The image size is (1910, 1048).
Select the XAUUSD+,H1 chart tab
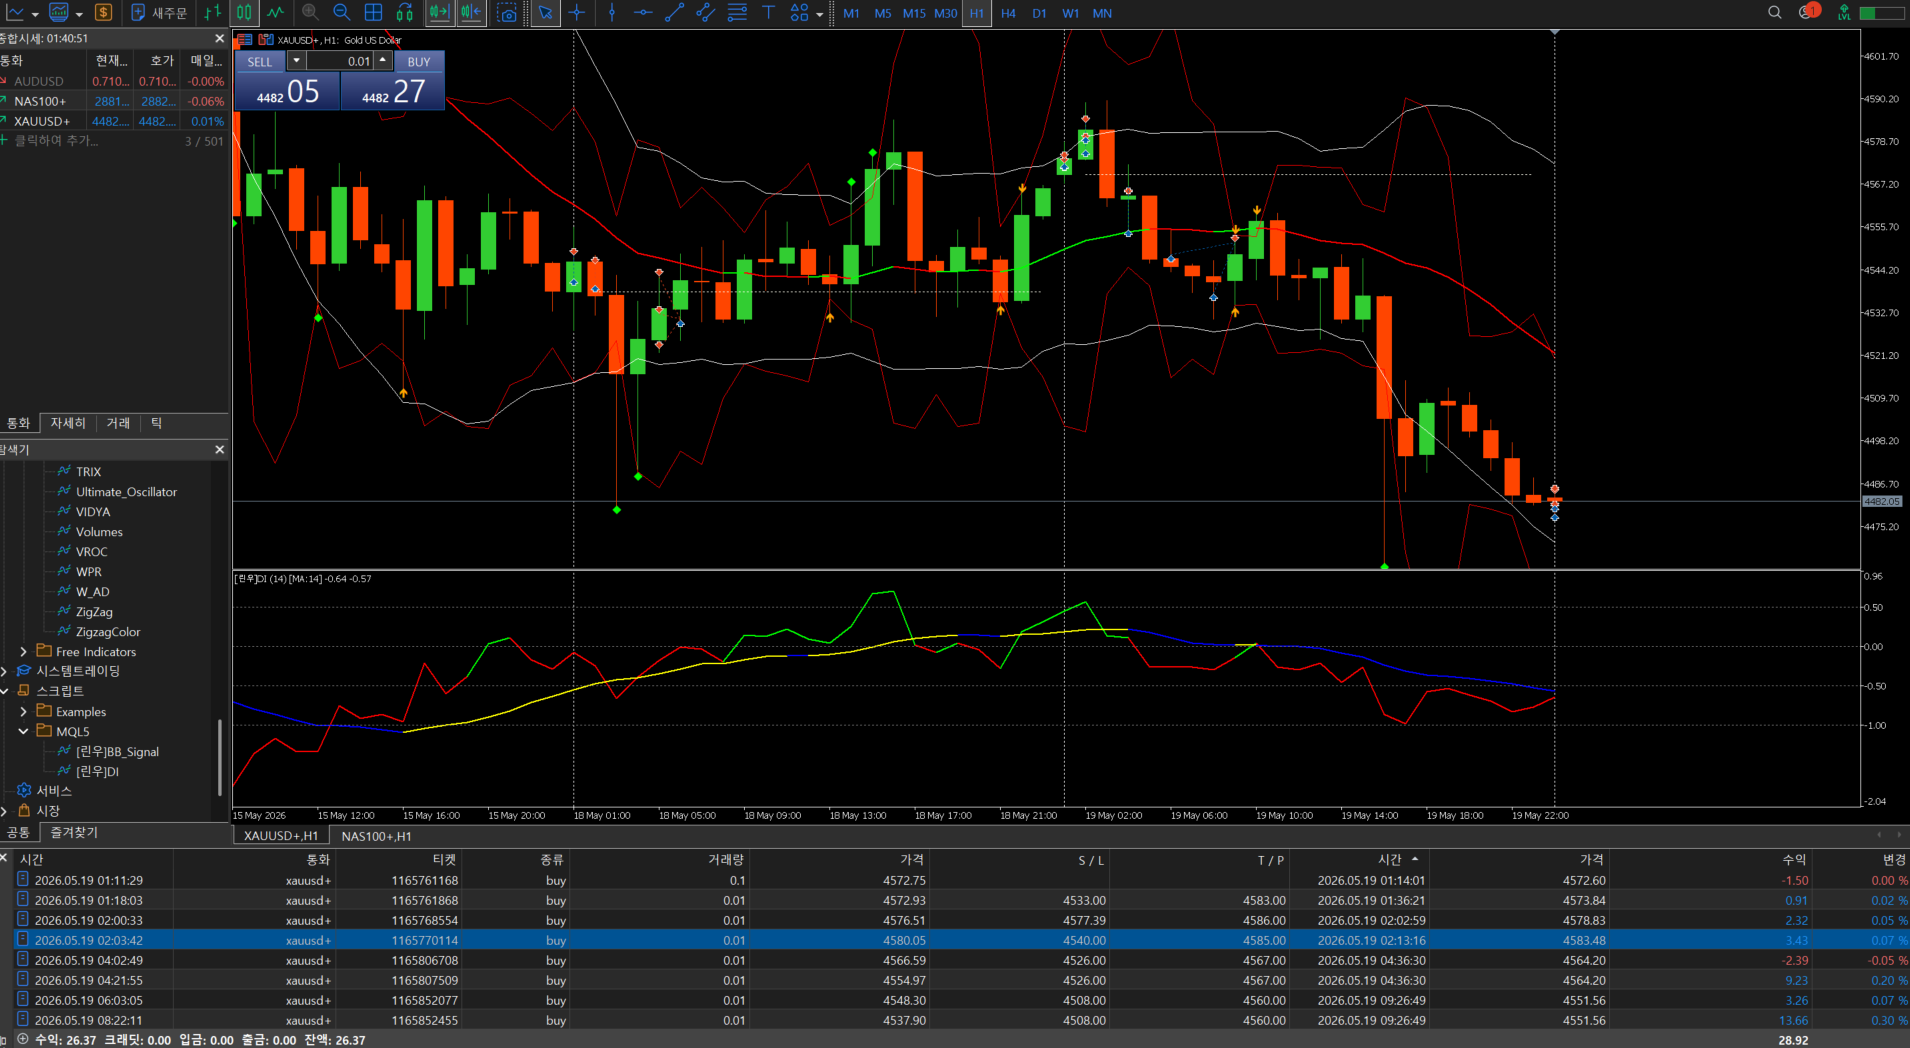pos(281,836)
